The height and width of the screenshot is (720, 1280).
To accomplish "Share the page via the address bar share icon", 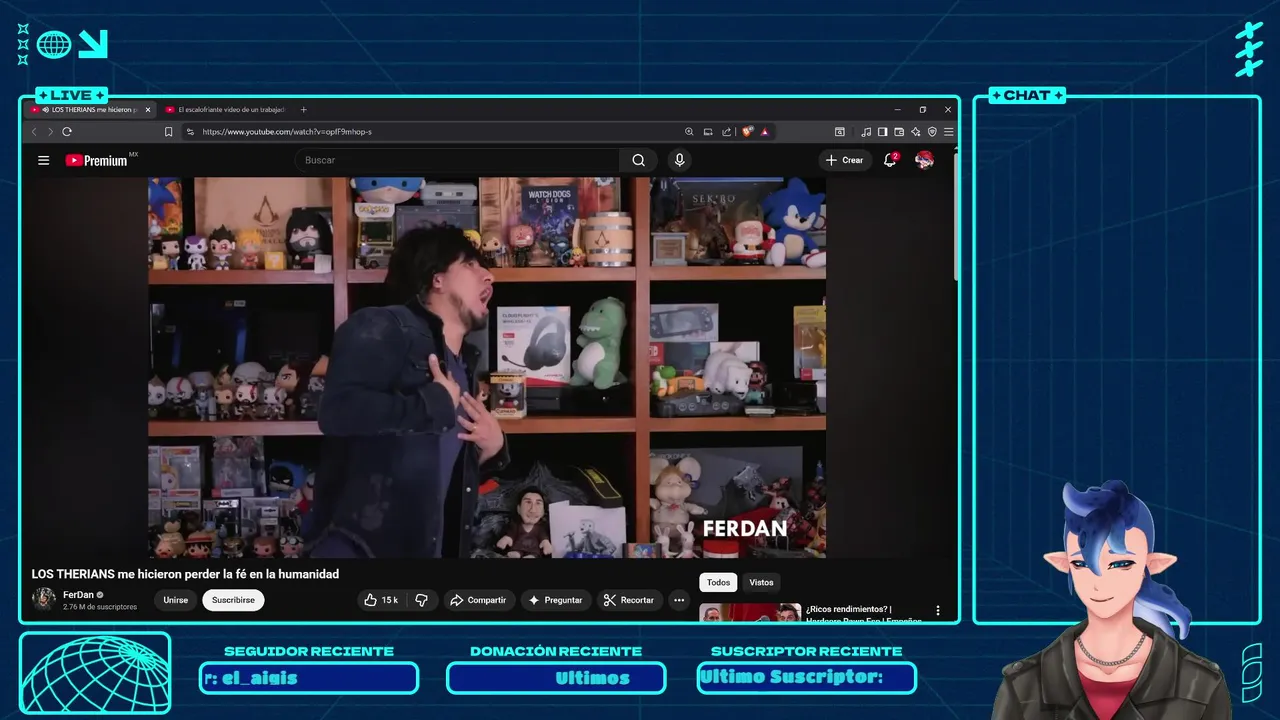I will tap(727, 132).
